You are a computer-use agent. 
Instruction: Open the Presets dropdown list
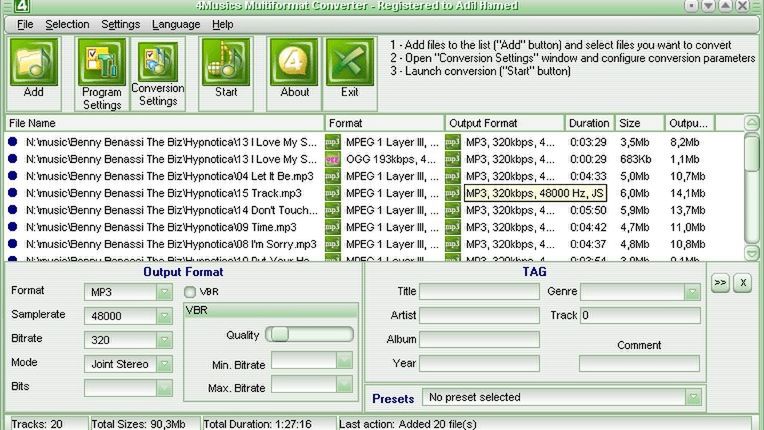(x=692, y=398)
